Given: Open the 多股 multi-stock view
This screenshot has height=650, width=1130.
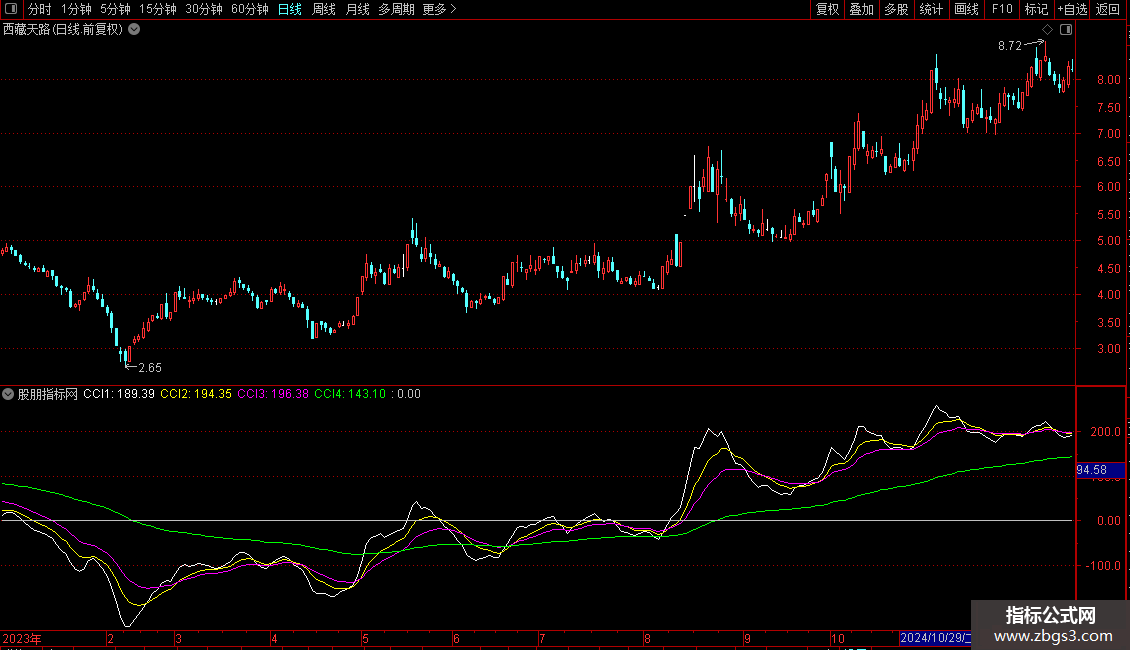Looking at the screenshot, I should (896, 9).
